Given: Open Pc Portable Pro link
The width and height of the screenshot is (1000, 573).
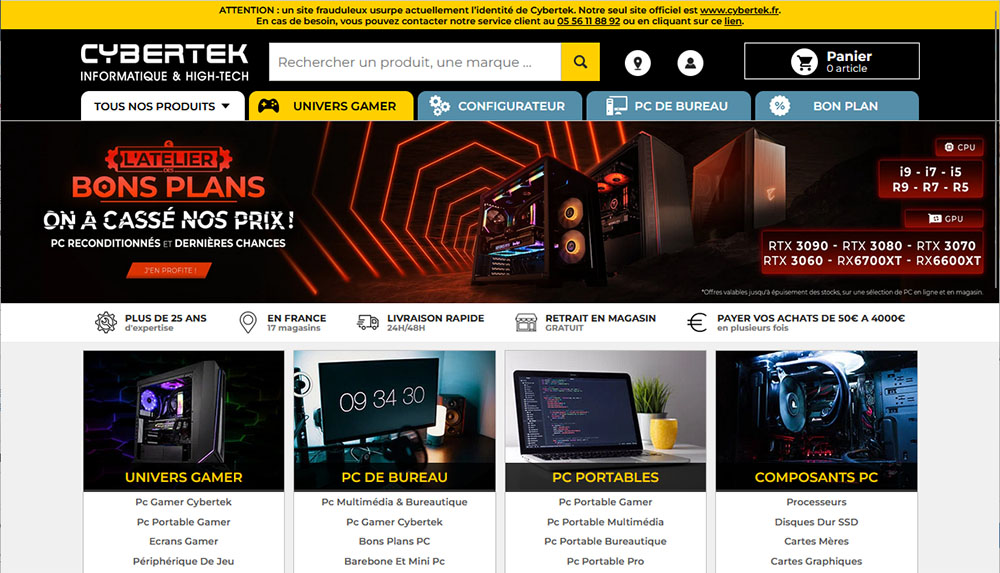Looking at the screenshot, I should tap(605, 562).
